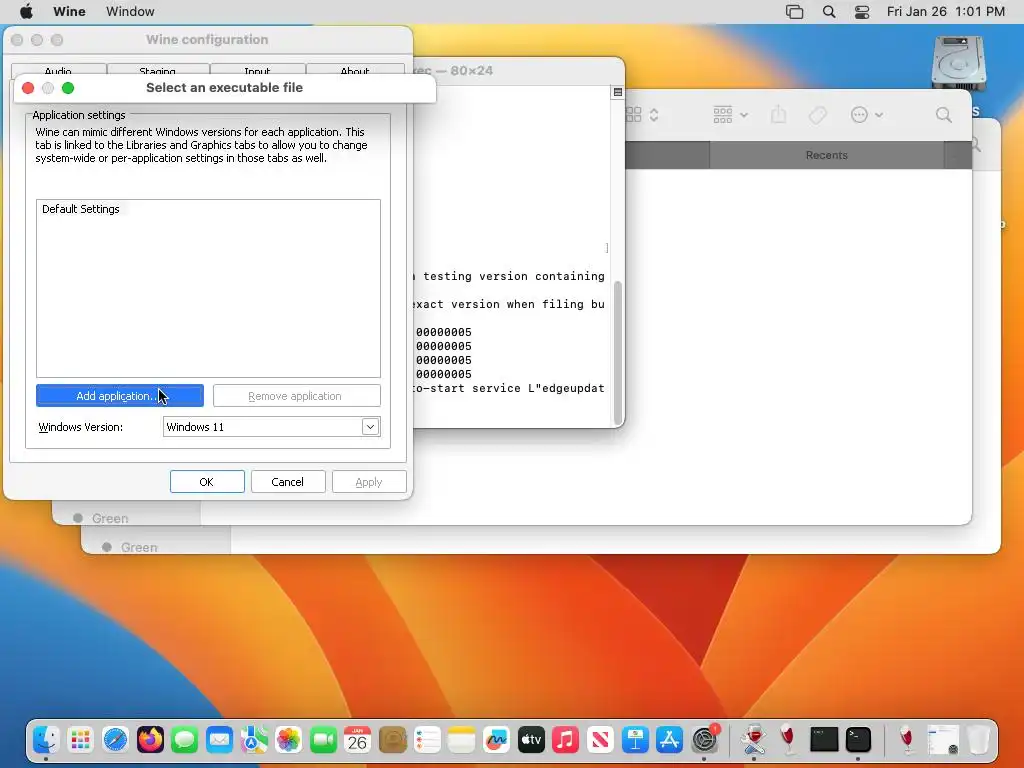Image resolution: width=1024 pixels, height=768 pixels.
Task: Open Terminal with prompt icon in Dock
Action: (858, 740)
